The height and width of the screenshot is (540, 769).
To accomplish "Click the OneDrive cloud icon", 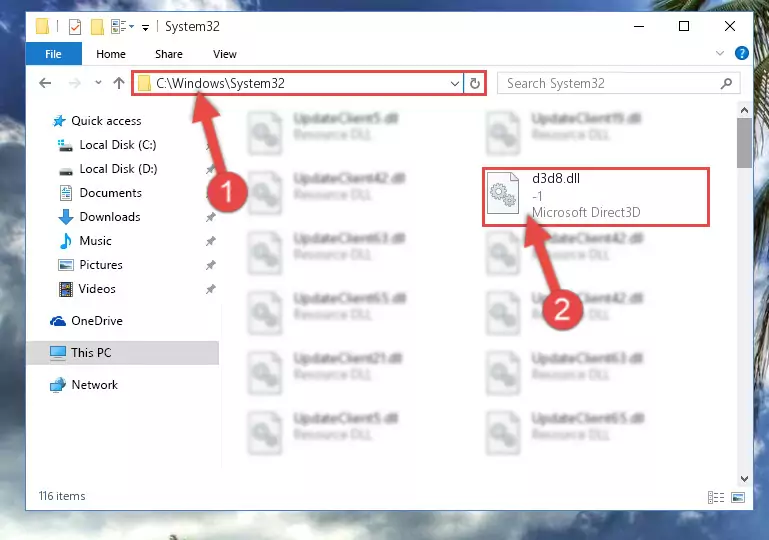I will [x=58, y=321].
